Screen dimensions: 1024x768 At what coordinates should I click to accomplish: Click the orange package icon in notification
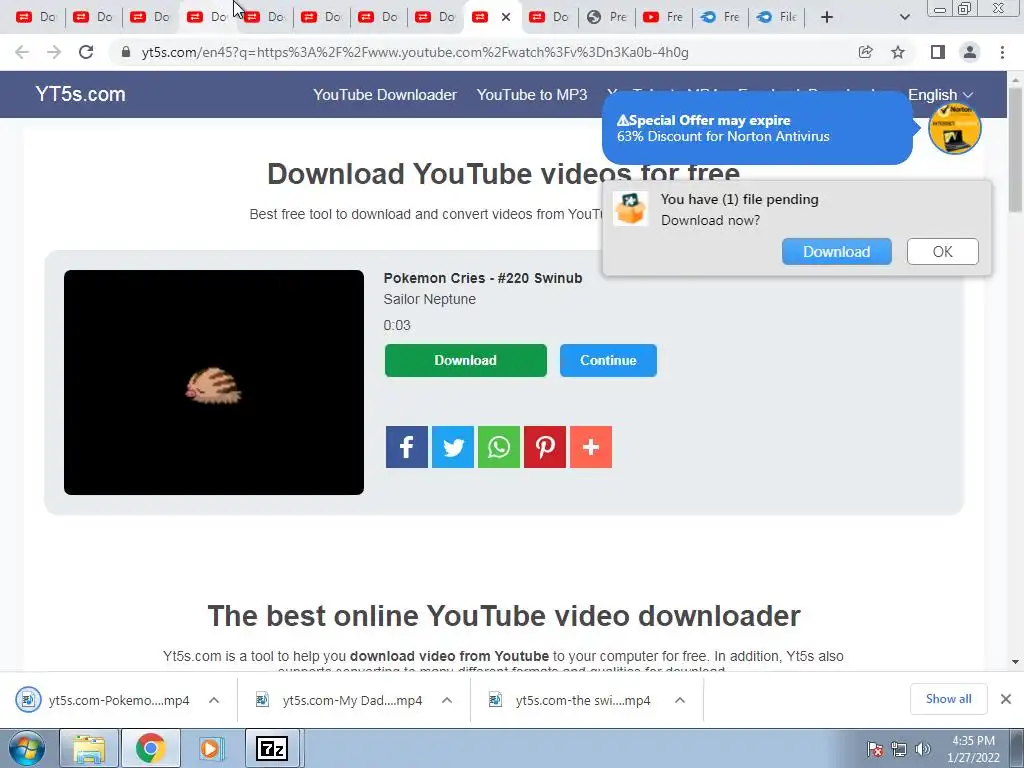[630, 209]
